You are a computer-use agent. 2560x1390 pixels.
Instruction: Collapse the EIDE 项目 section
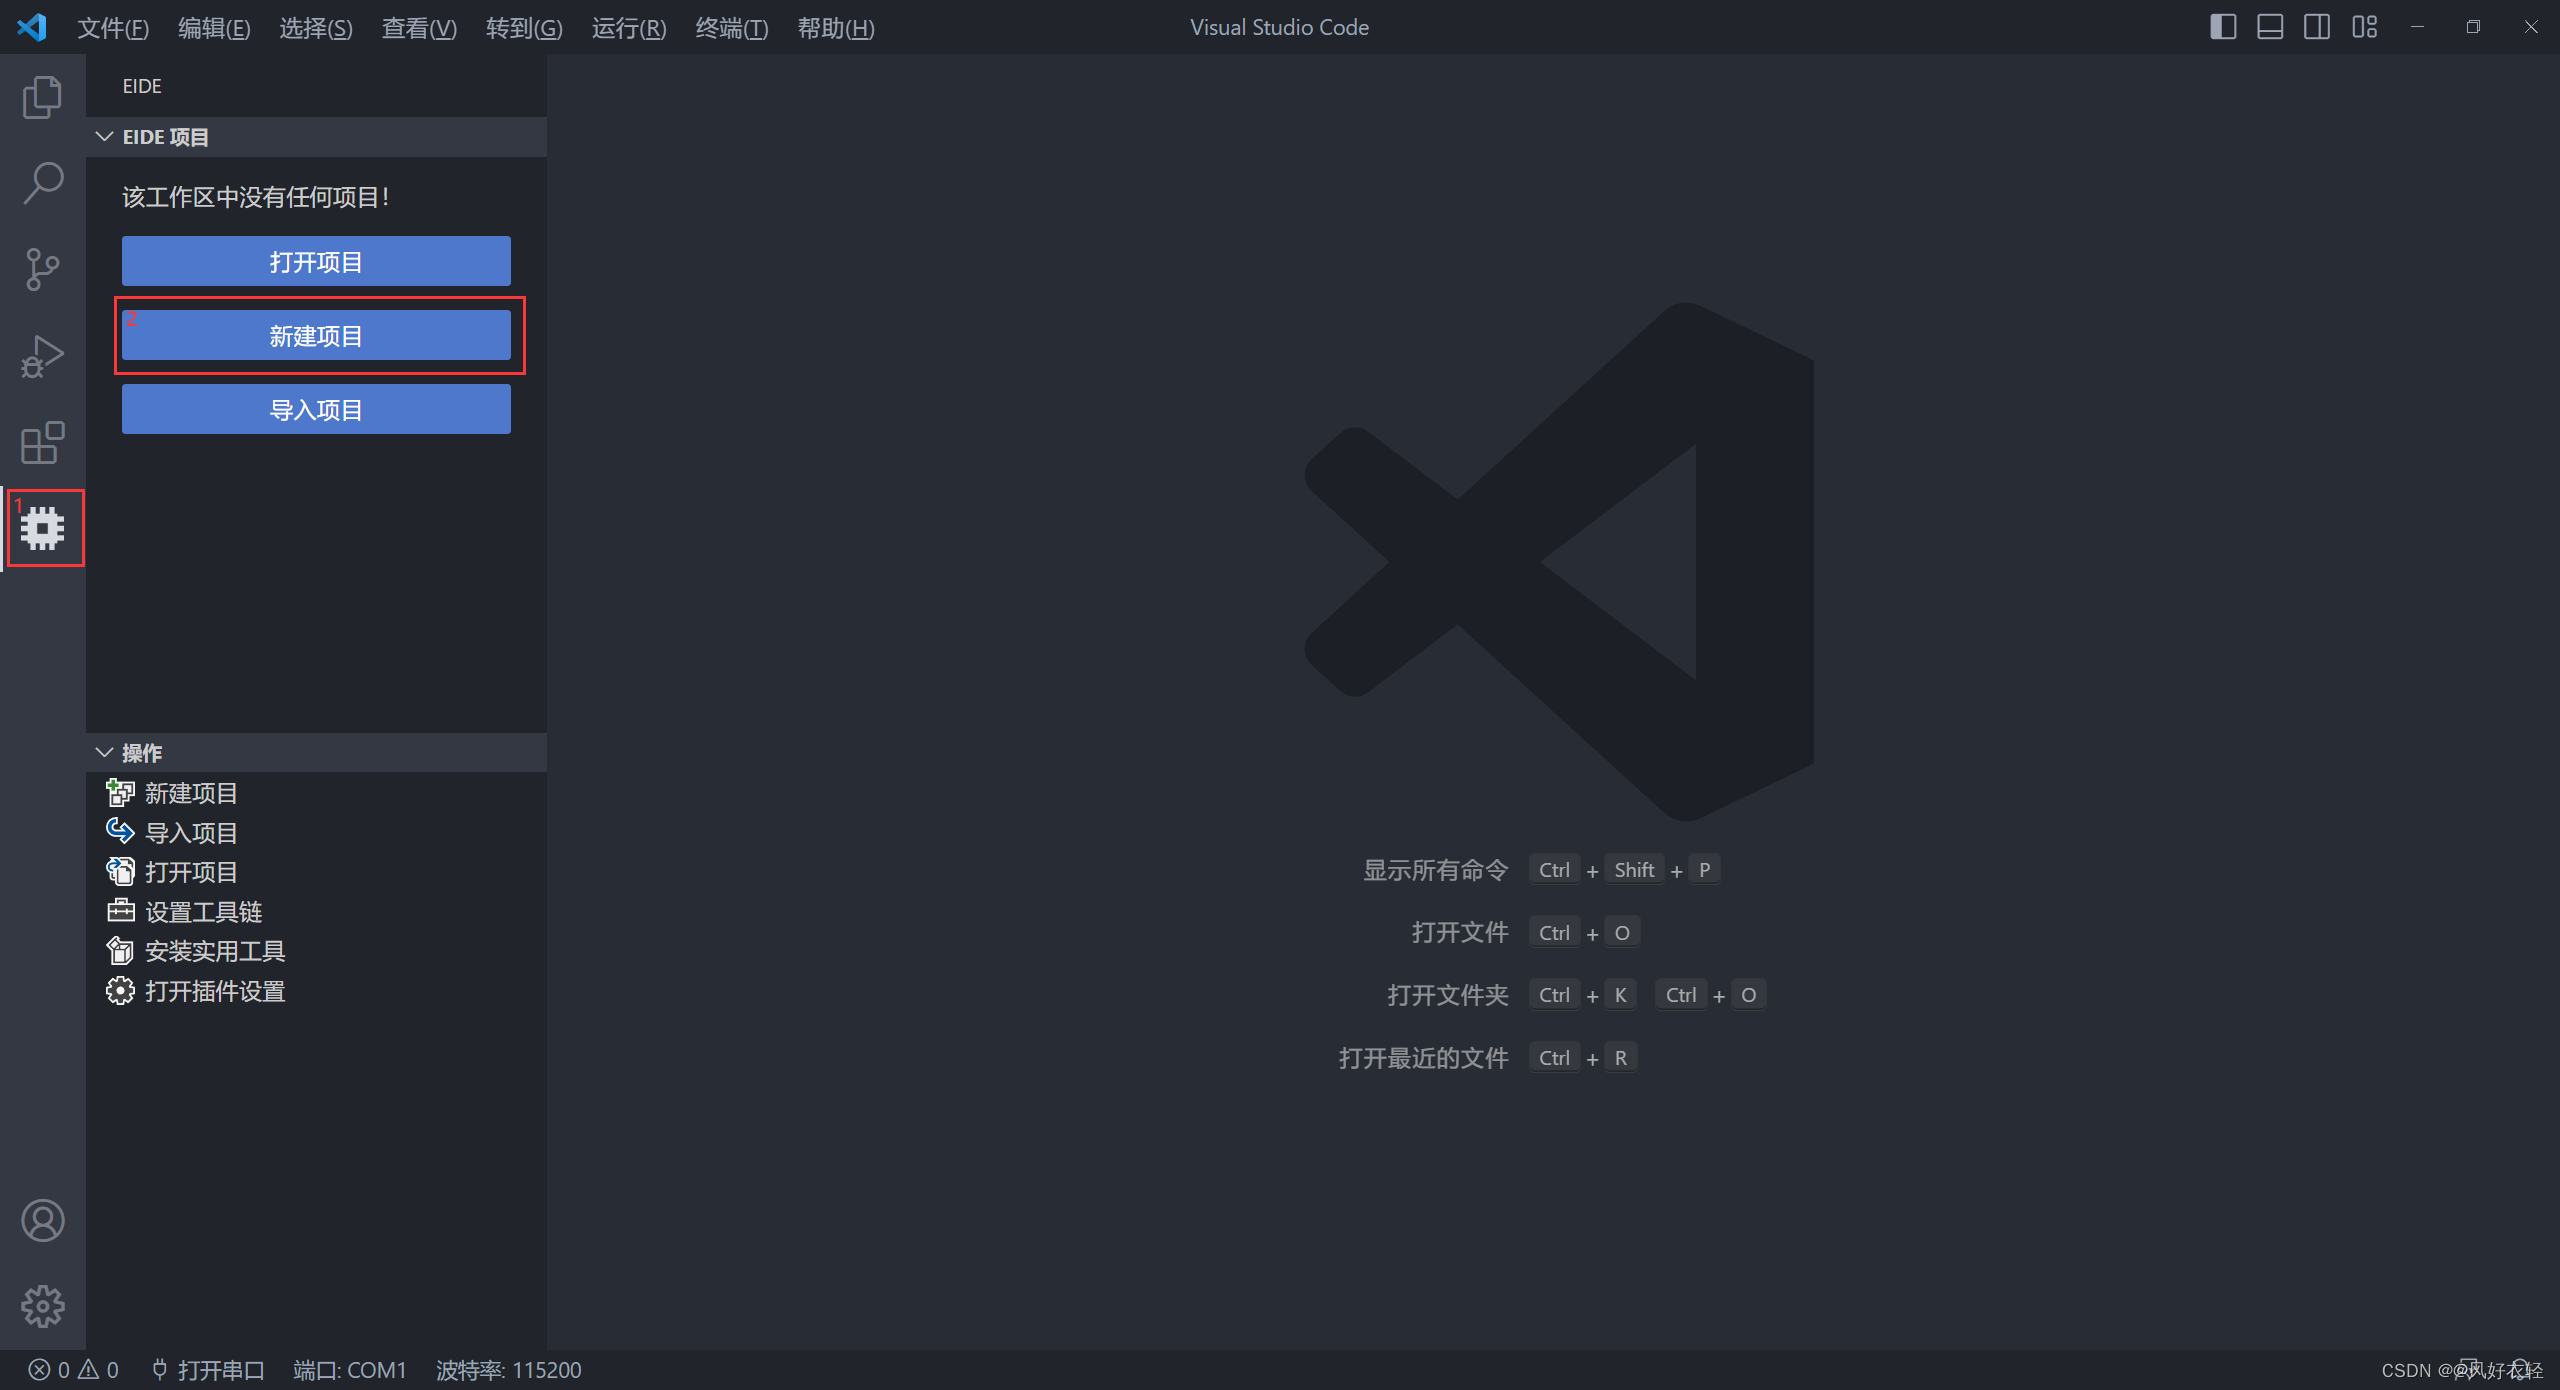pyautogui.click(x=104, y=137)
